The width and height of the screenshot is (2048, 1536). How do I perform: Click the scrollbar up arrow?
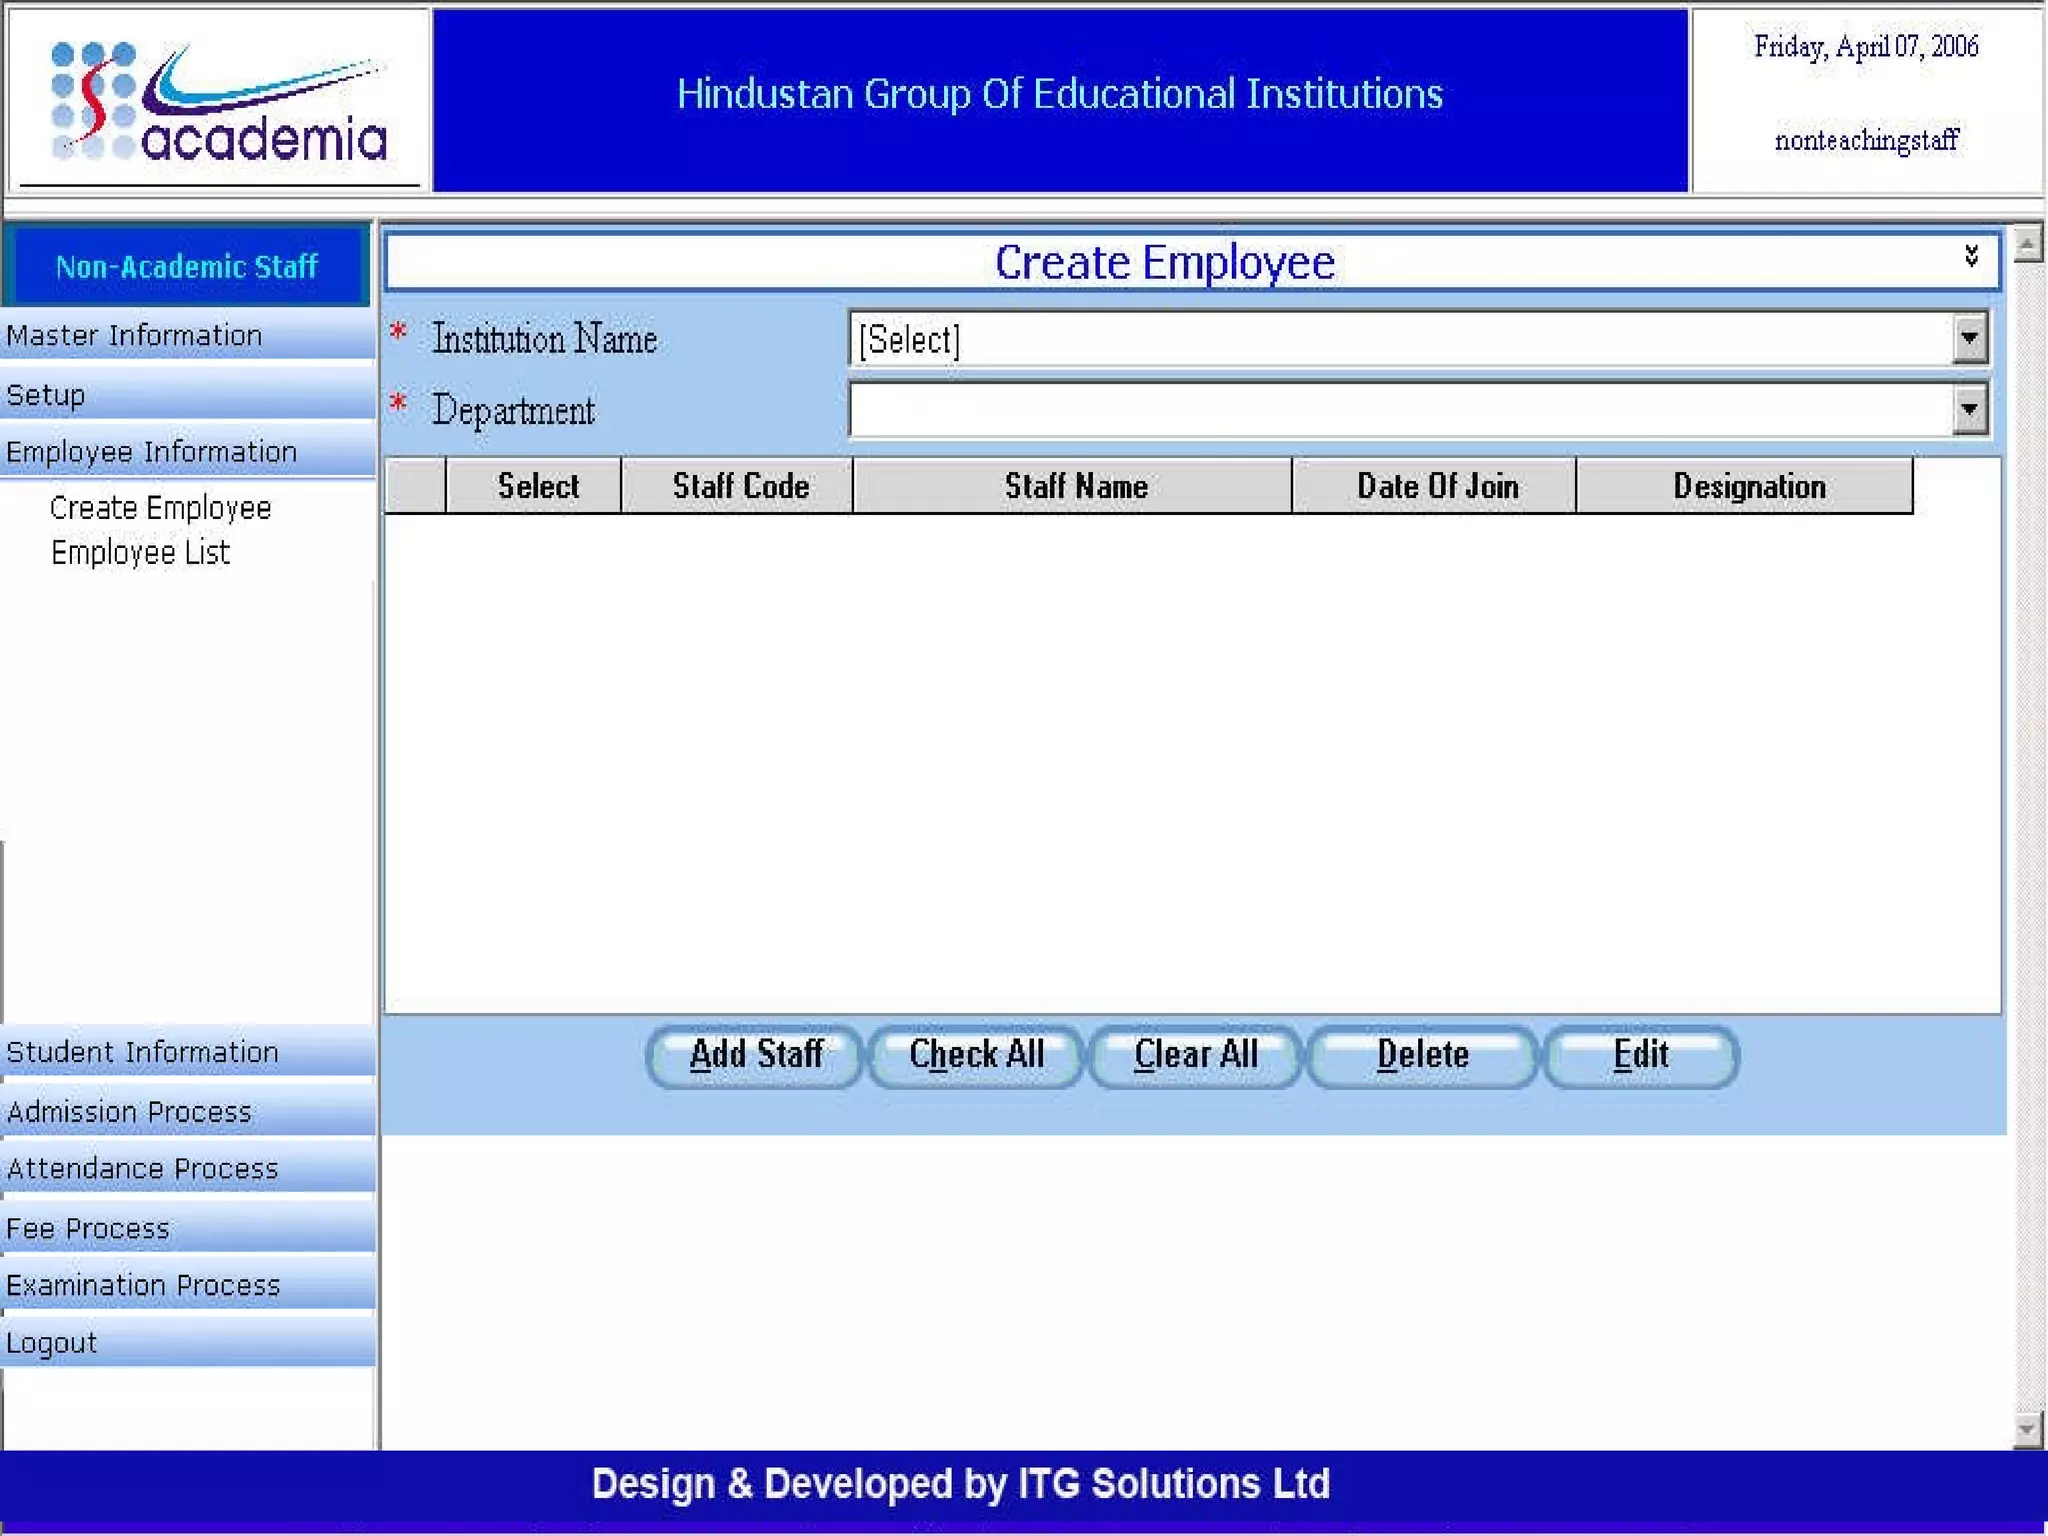click(x=2026, y=243)
